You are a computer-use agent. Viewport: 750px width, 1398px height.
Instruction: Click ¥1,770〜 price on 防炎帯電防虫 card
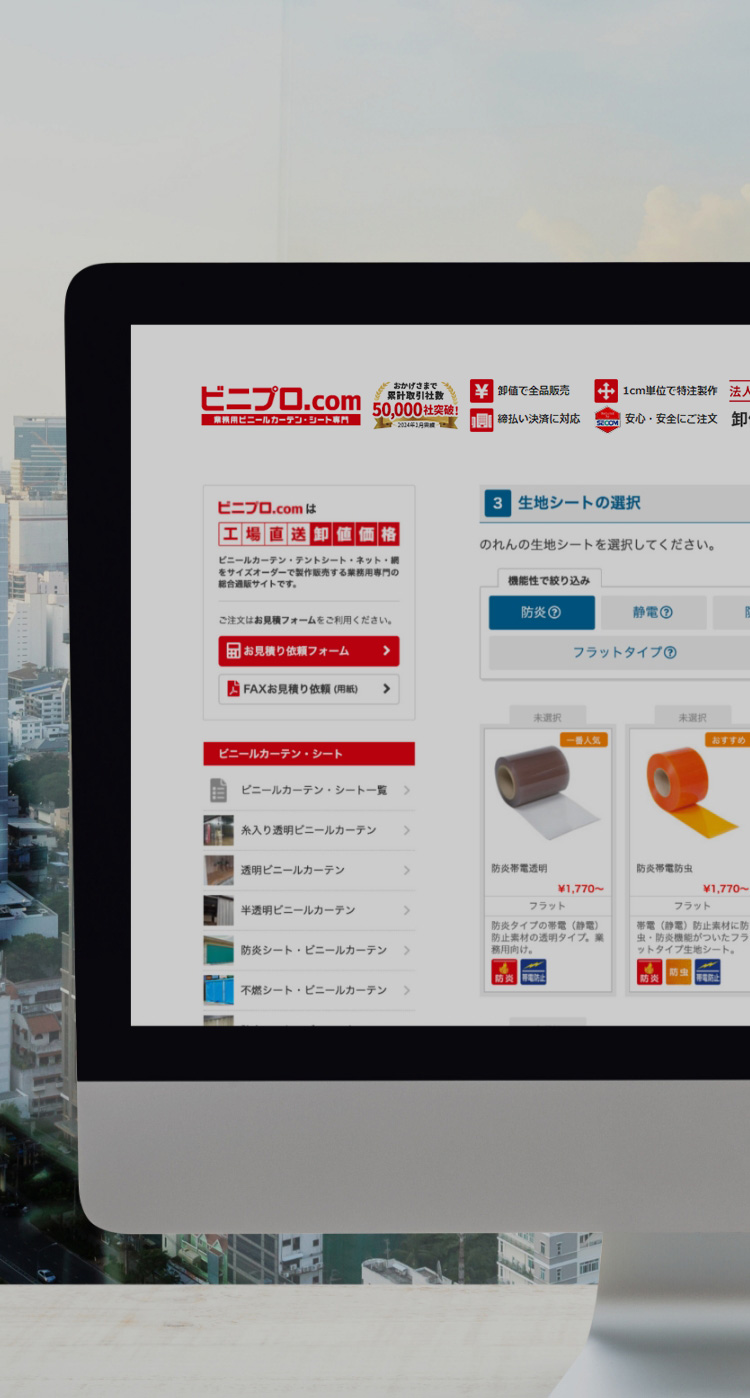(726, 888)
